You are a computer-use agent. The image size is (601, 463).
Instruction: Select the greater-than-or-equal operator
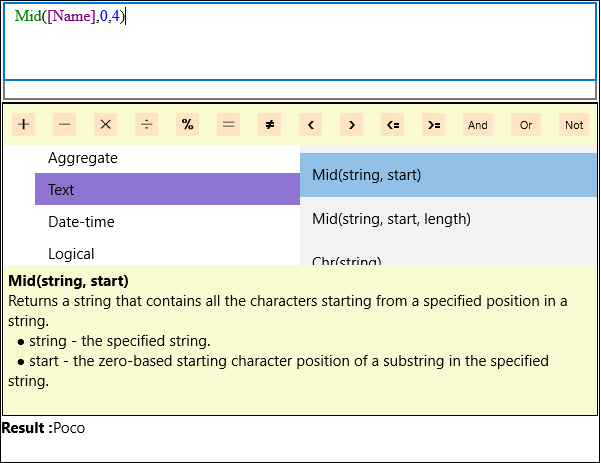(x=434, y=125)
